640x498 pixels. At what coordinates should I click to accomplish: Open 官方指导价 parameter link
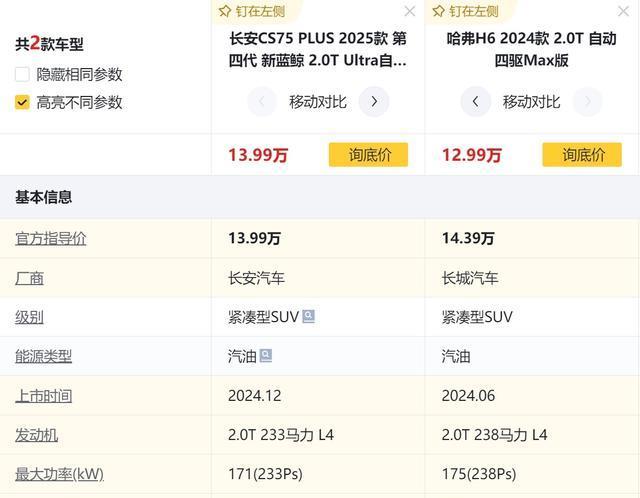click(x=51, y=238)
